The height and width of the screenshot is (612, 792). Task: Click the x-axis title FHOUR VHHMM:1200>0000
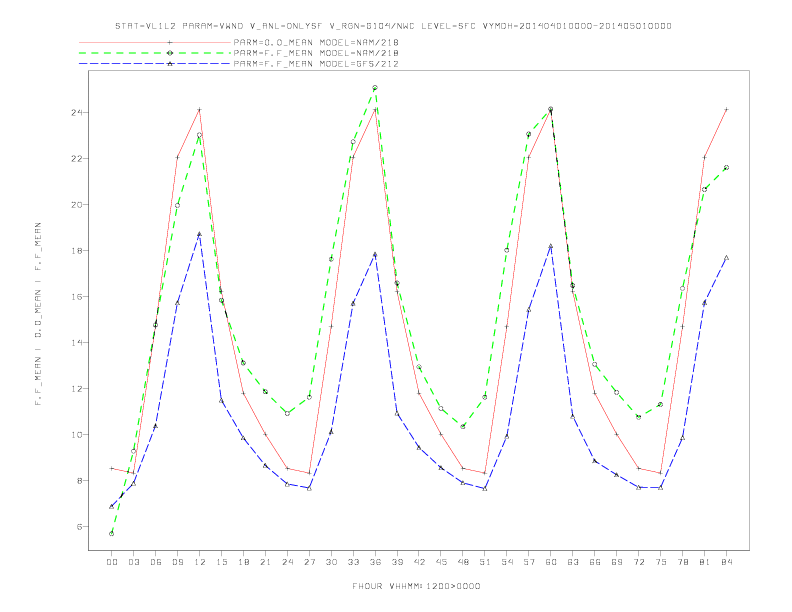pos(416,586)
